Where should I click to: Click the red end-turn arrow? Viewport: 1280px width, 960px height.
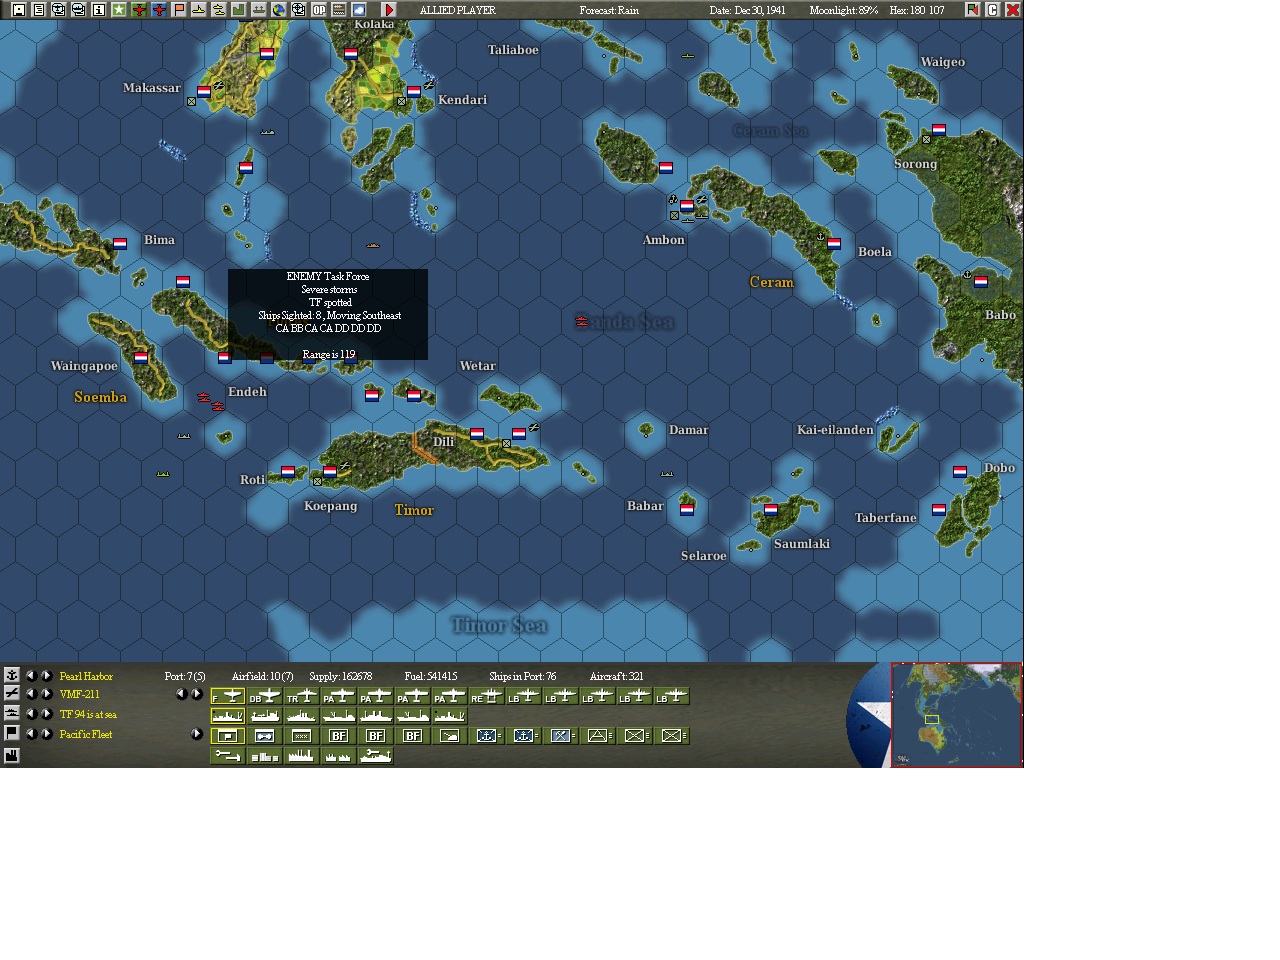(389, 10)
